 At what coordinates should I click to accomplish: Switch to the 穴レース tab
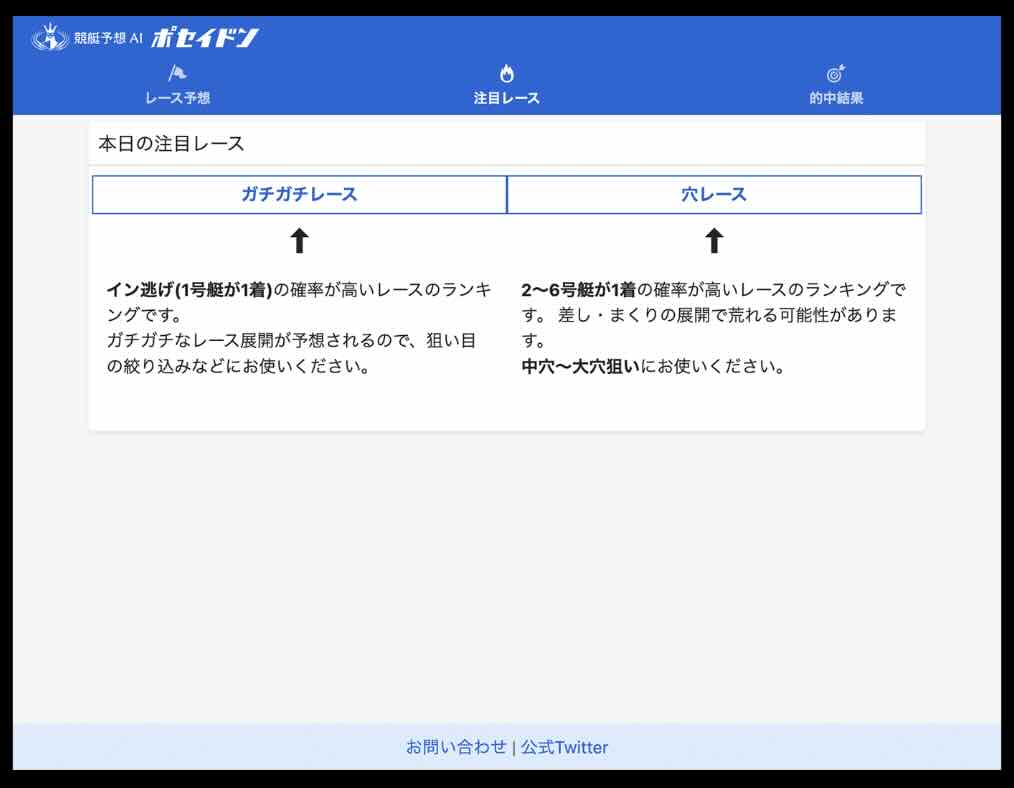click(x=713, y=194)
